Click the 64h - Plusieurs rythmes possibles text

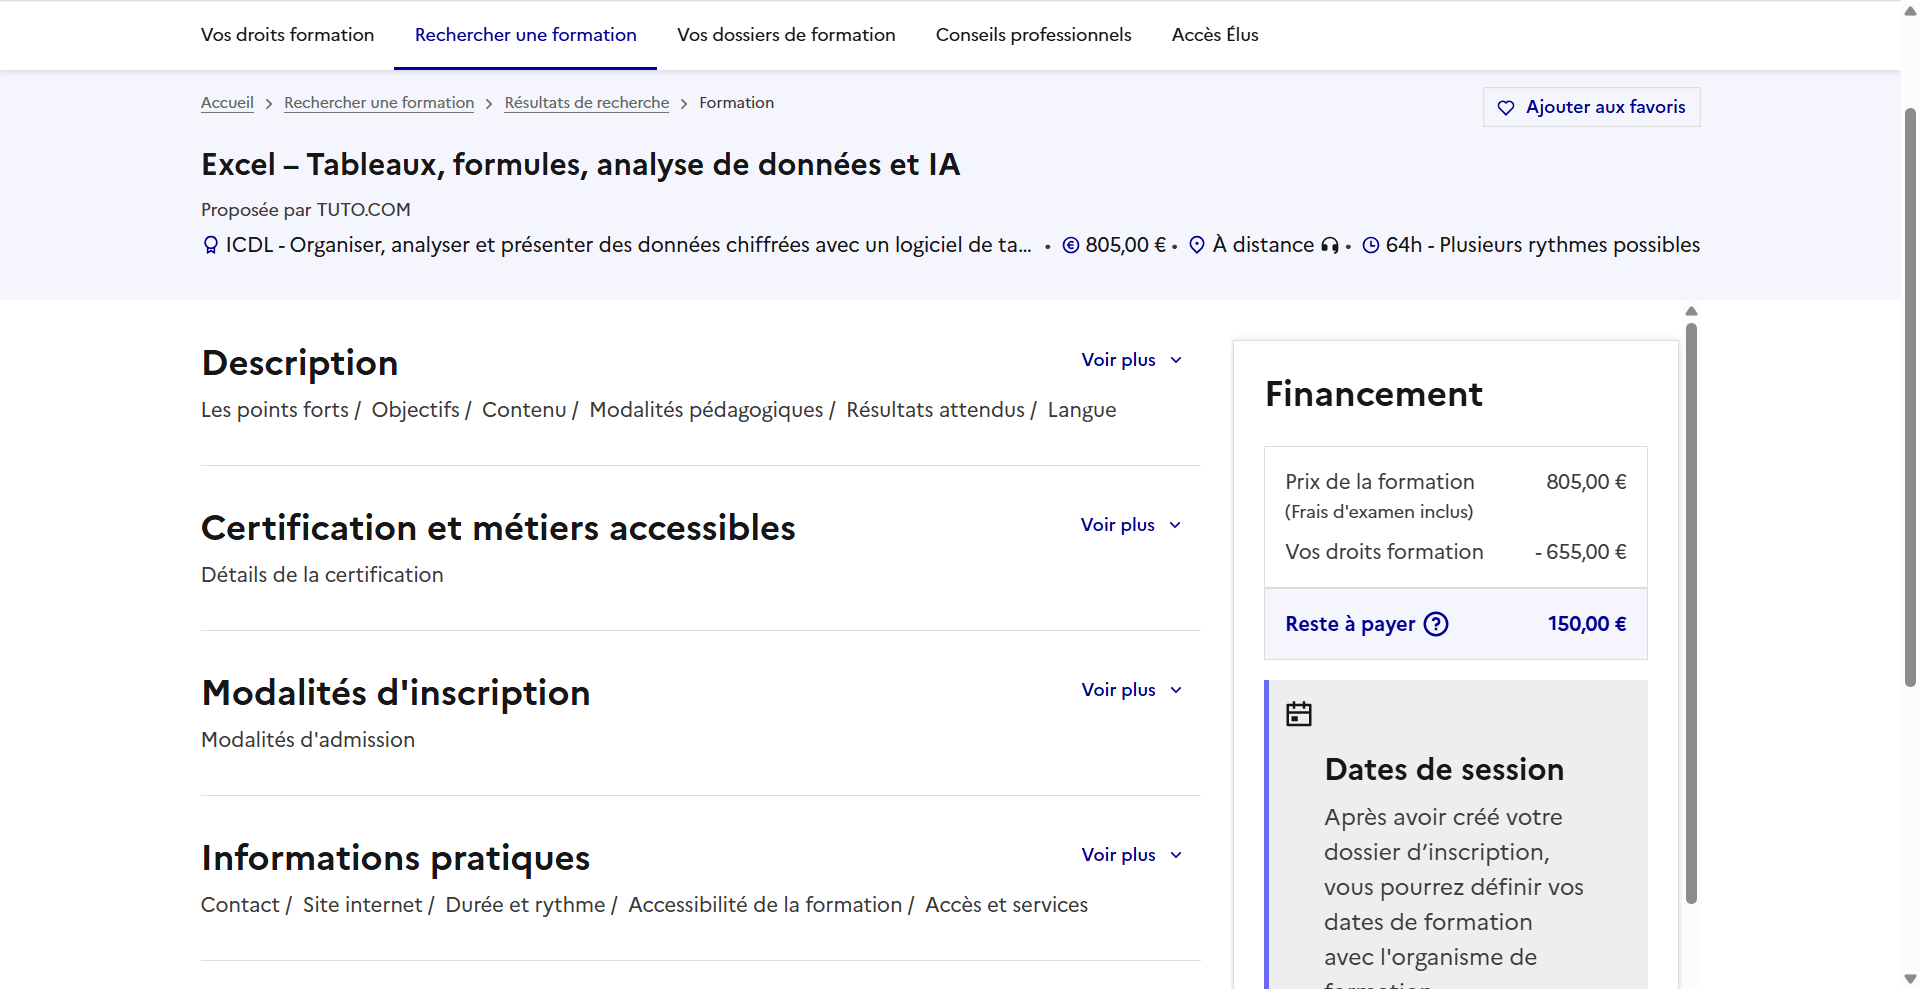pos(1543,245)
